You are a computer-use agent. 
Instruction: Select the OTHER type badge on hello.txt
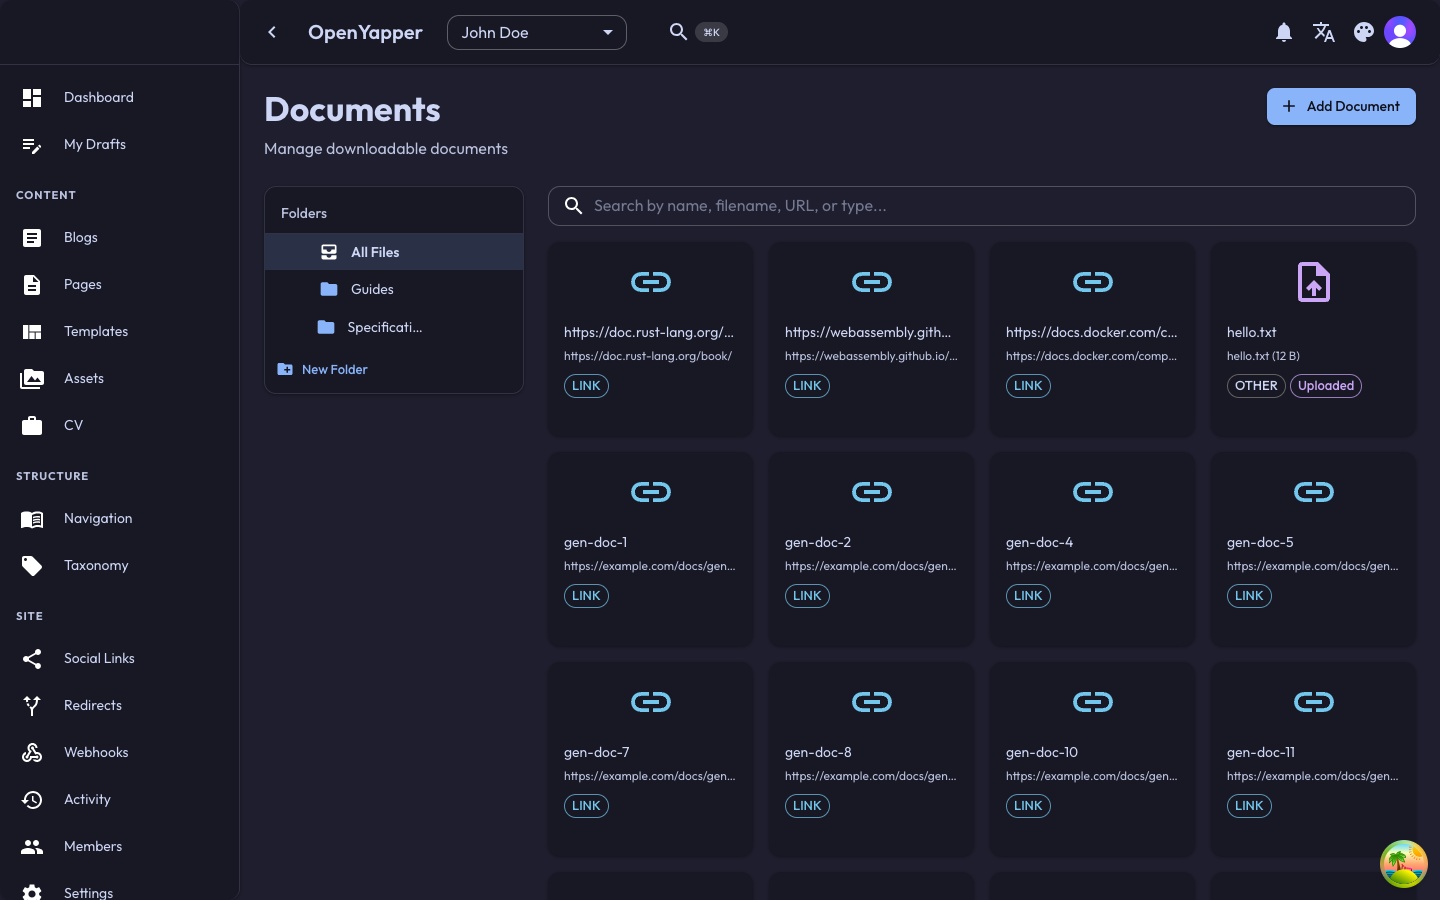click(x=1256, y=385)
